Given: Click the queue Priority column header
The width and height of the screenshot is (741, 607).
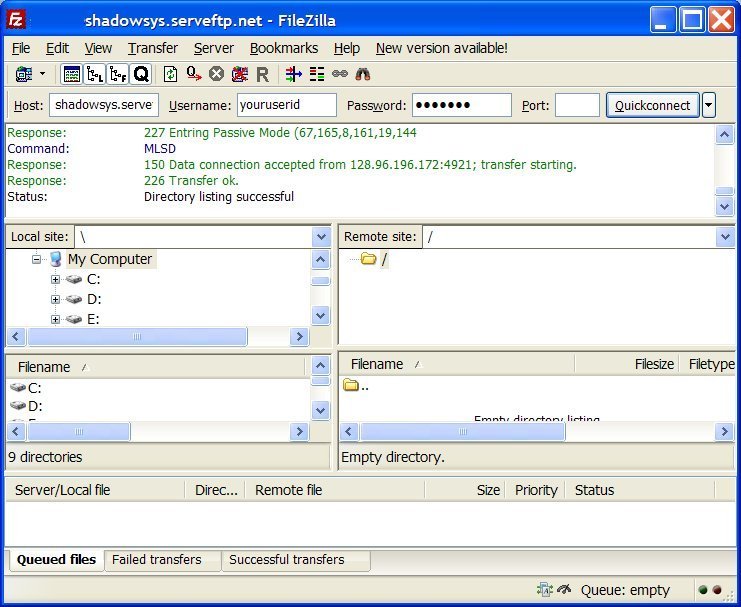Looking at the screenshot, I should point(536,490).
